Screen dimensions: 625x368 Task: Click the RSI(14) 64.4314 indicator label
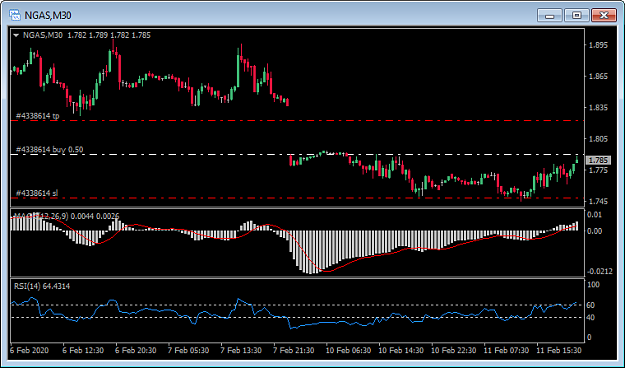pos(42,286)
